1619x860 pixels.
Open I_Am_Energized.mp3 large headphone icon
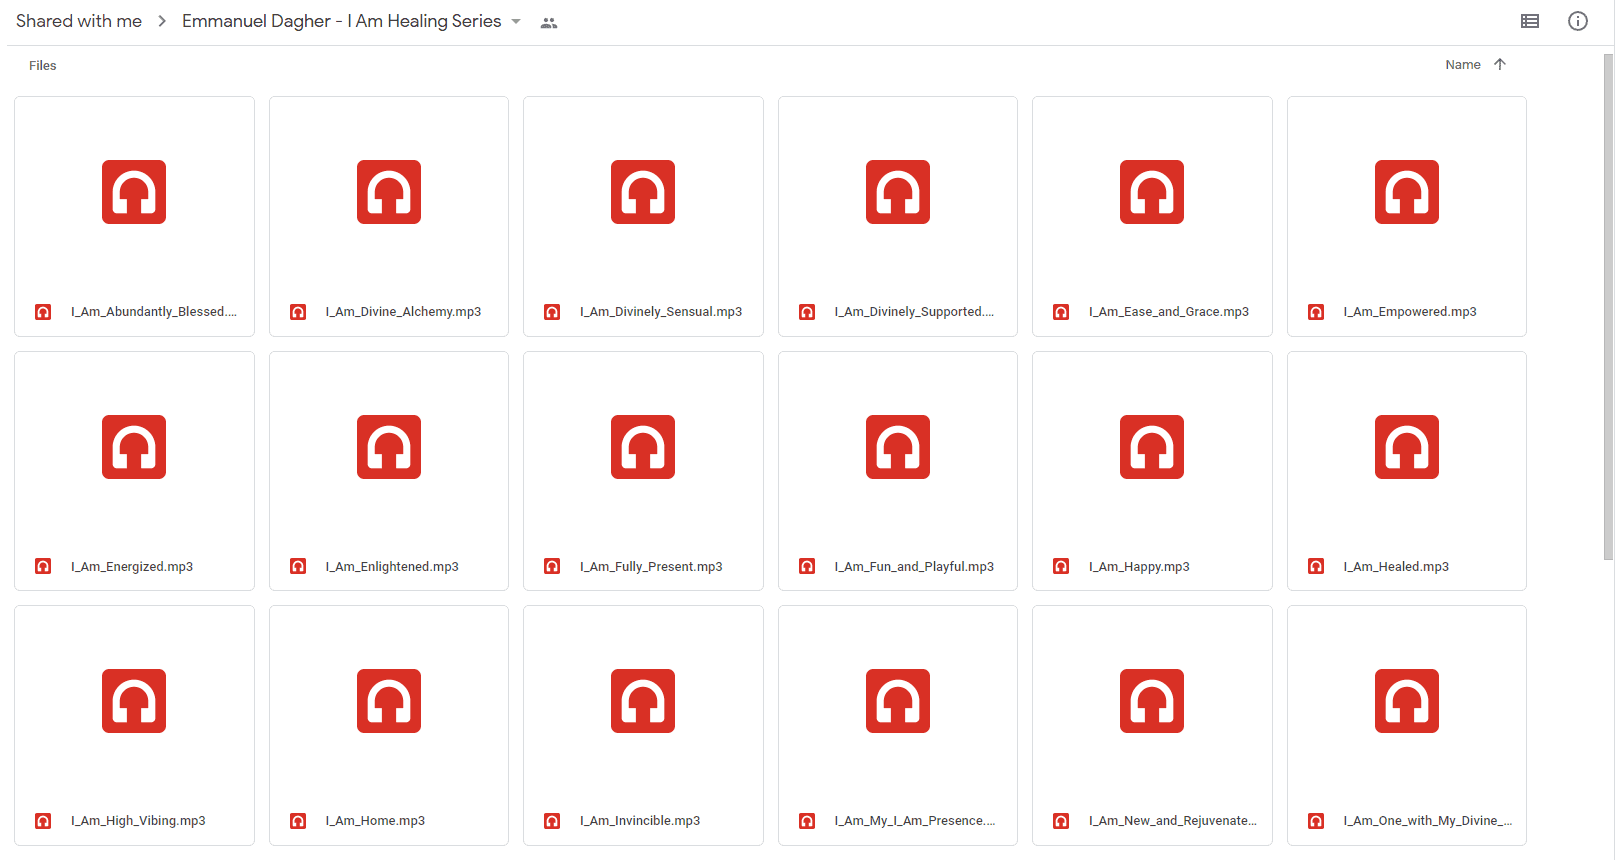[134, 447]
